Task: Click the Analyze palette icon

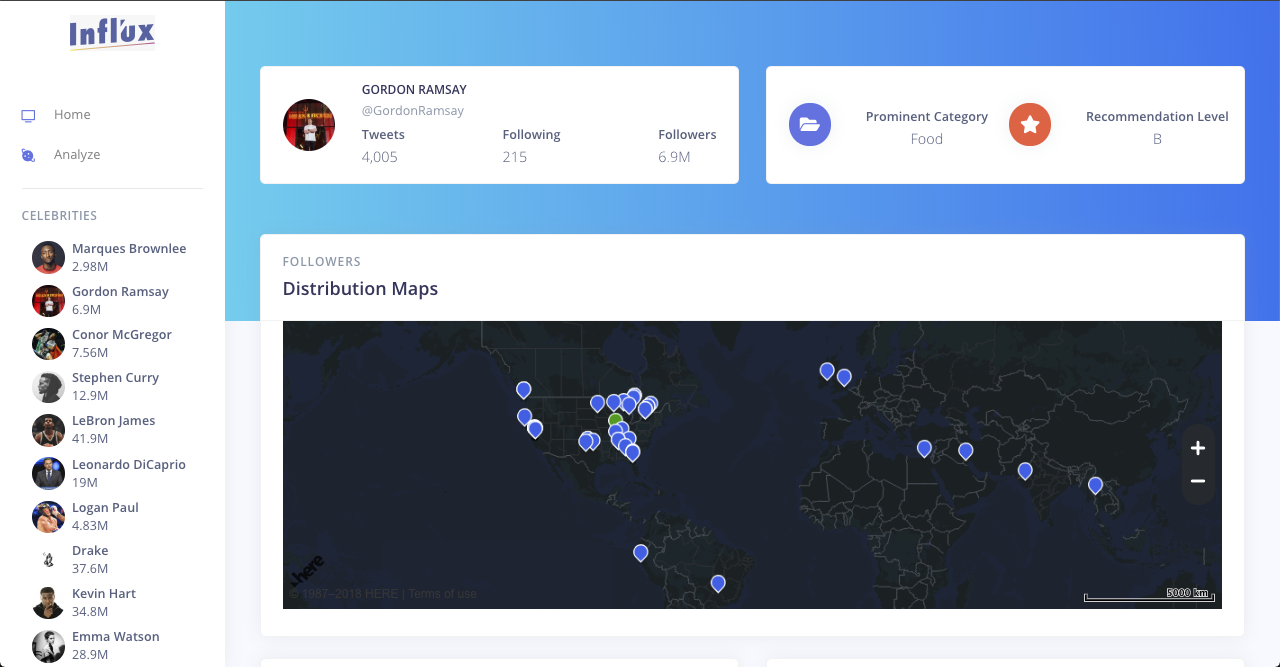Action: (29, 155)
